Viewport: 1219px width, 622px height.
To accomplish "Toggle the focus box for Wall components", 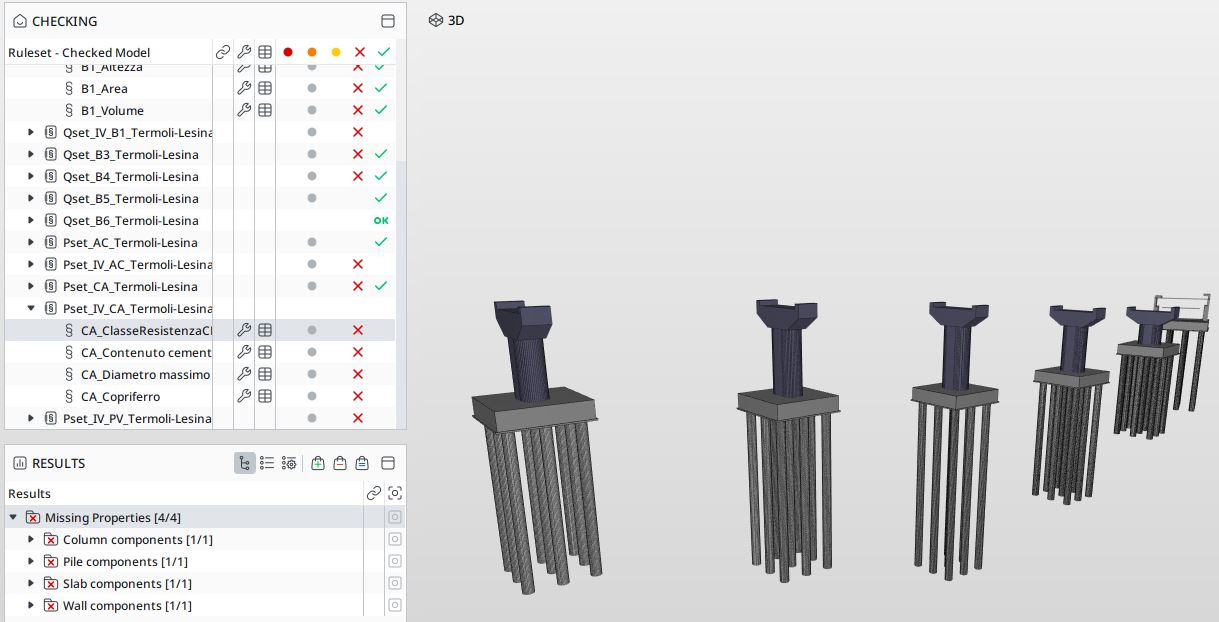I will 395,606.
